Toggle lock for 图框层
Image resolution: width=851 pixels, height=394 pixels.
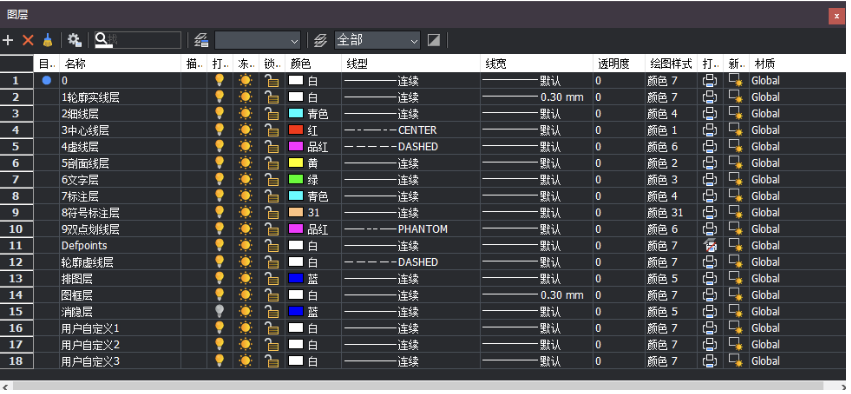[x=271, y=295]
